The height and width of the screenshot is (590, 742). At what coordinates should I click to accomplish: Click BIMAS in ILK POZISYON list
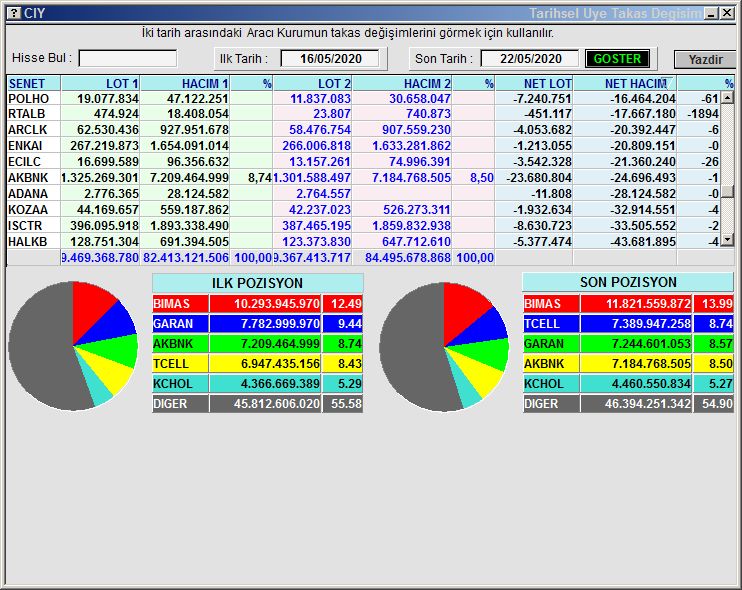click(x=180, y=304)
